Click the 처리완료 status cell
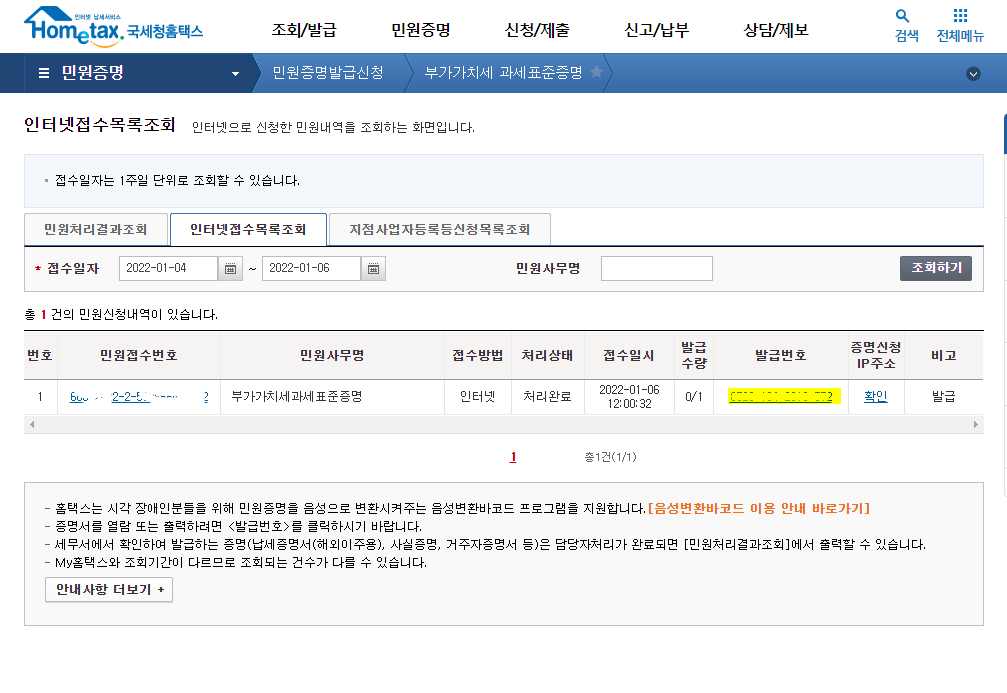This screenshot has width=1007, height=693. 547,396
